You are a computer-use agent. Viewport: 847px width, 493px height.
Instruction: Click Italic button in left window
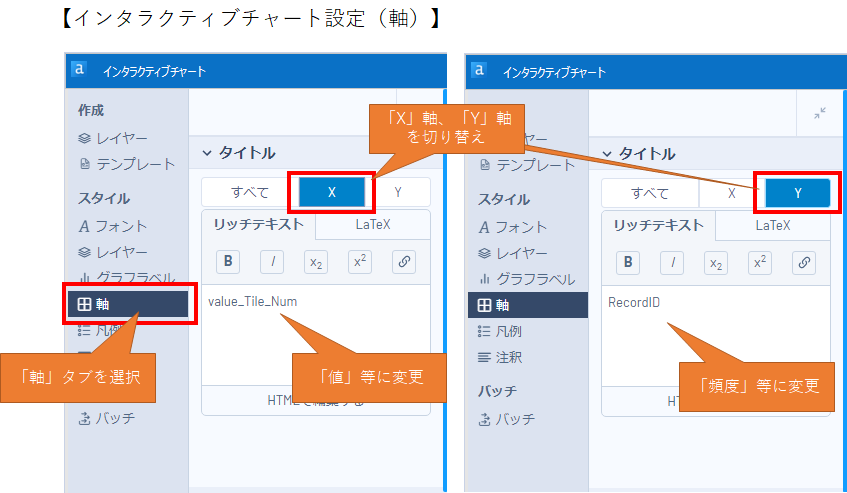272,262
